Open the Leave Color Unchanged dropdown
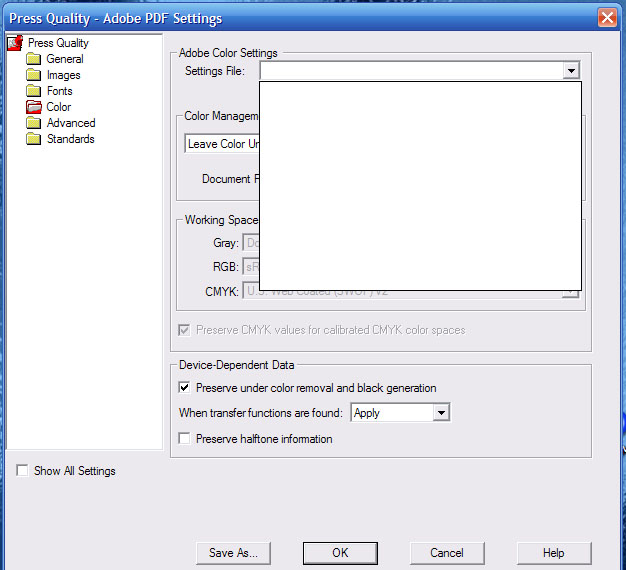The height and width of the screenshot is (570, 626). tap(222, 143)
